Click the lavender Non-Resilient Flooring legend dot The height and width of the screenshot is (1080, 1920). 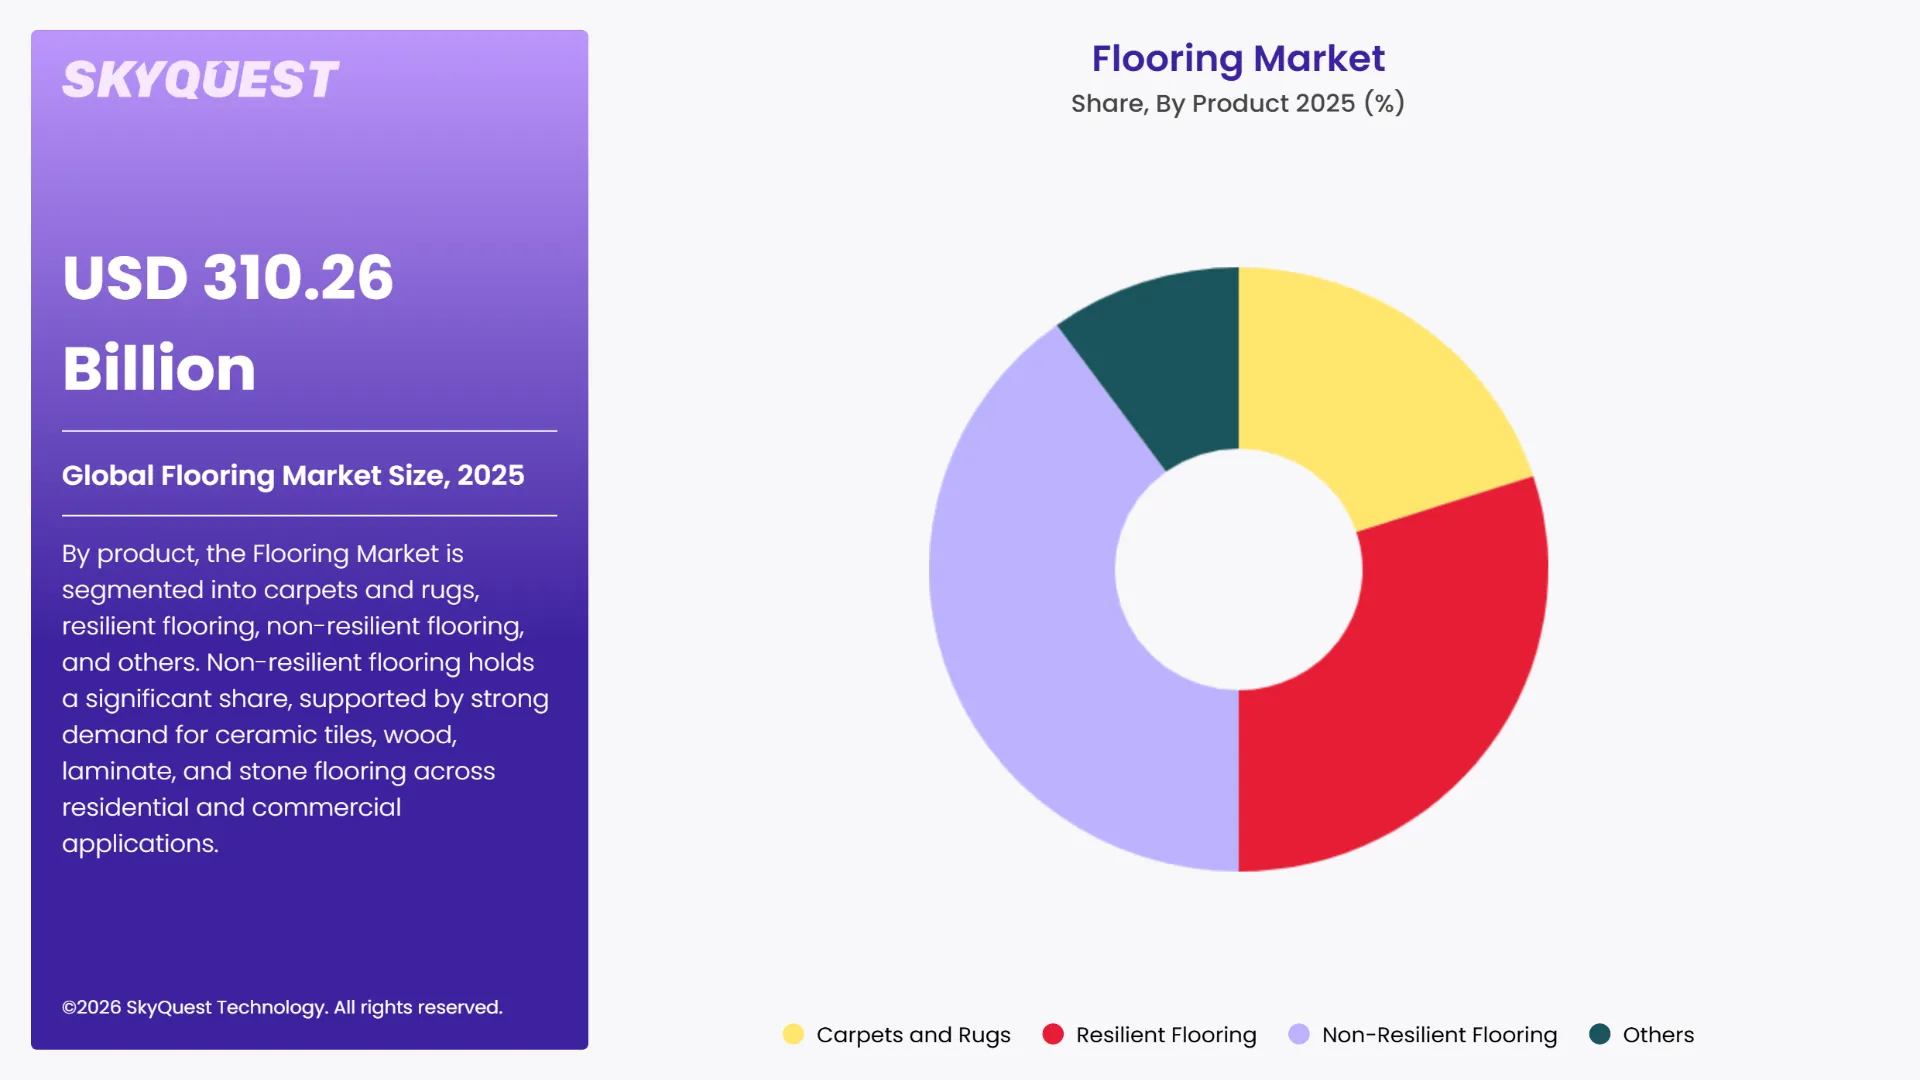click(1299, 1034)
